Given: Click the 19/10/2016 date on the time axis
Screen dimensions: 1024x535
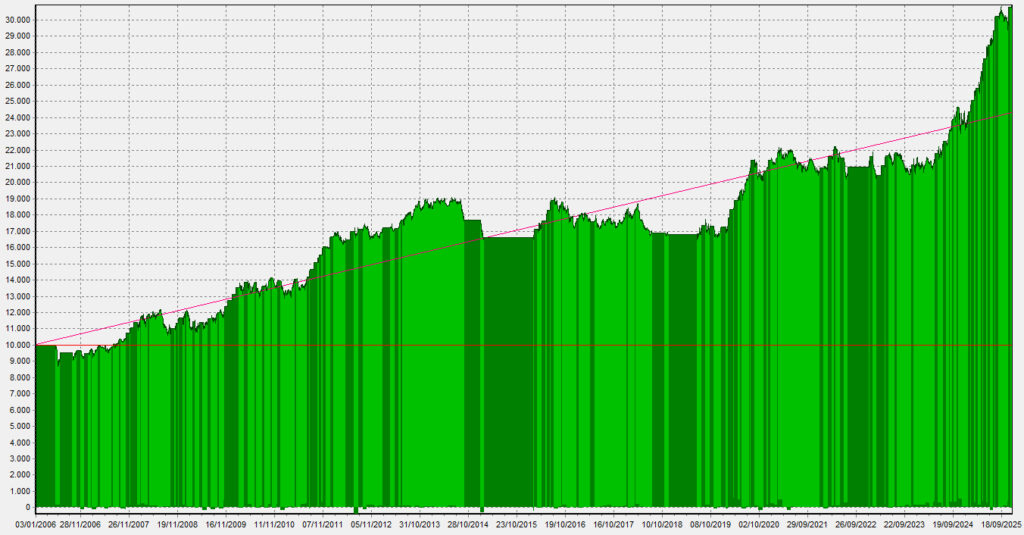Looking at the screenshot, I should [x=564, y=523].
